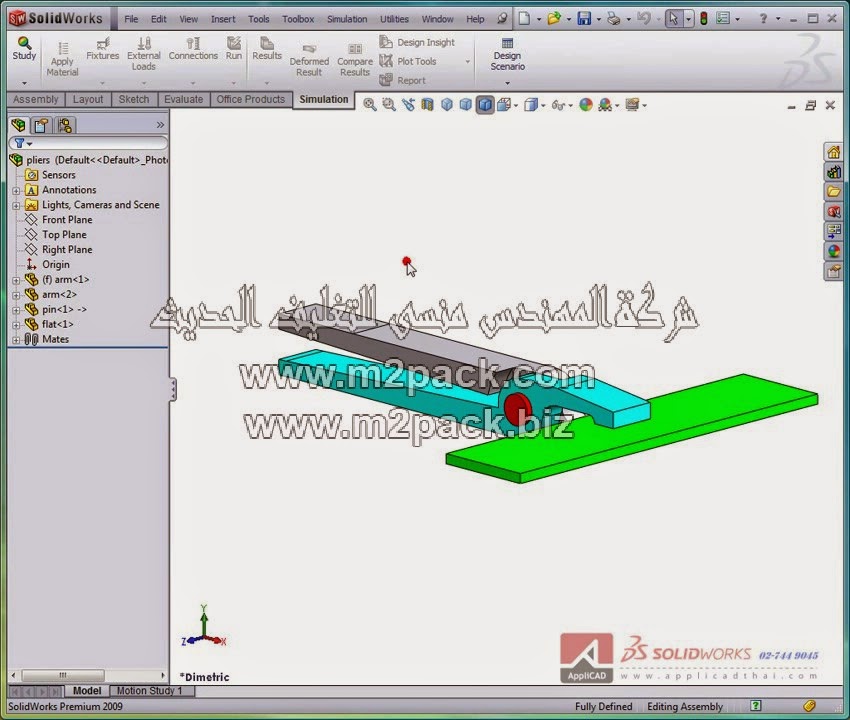Open Plot Tools
The height and width of the screenshot is (720, 850).
(408, 61)
